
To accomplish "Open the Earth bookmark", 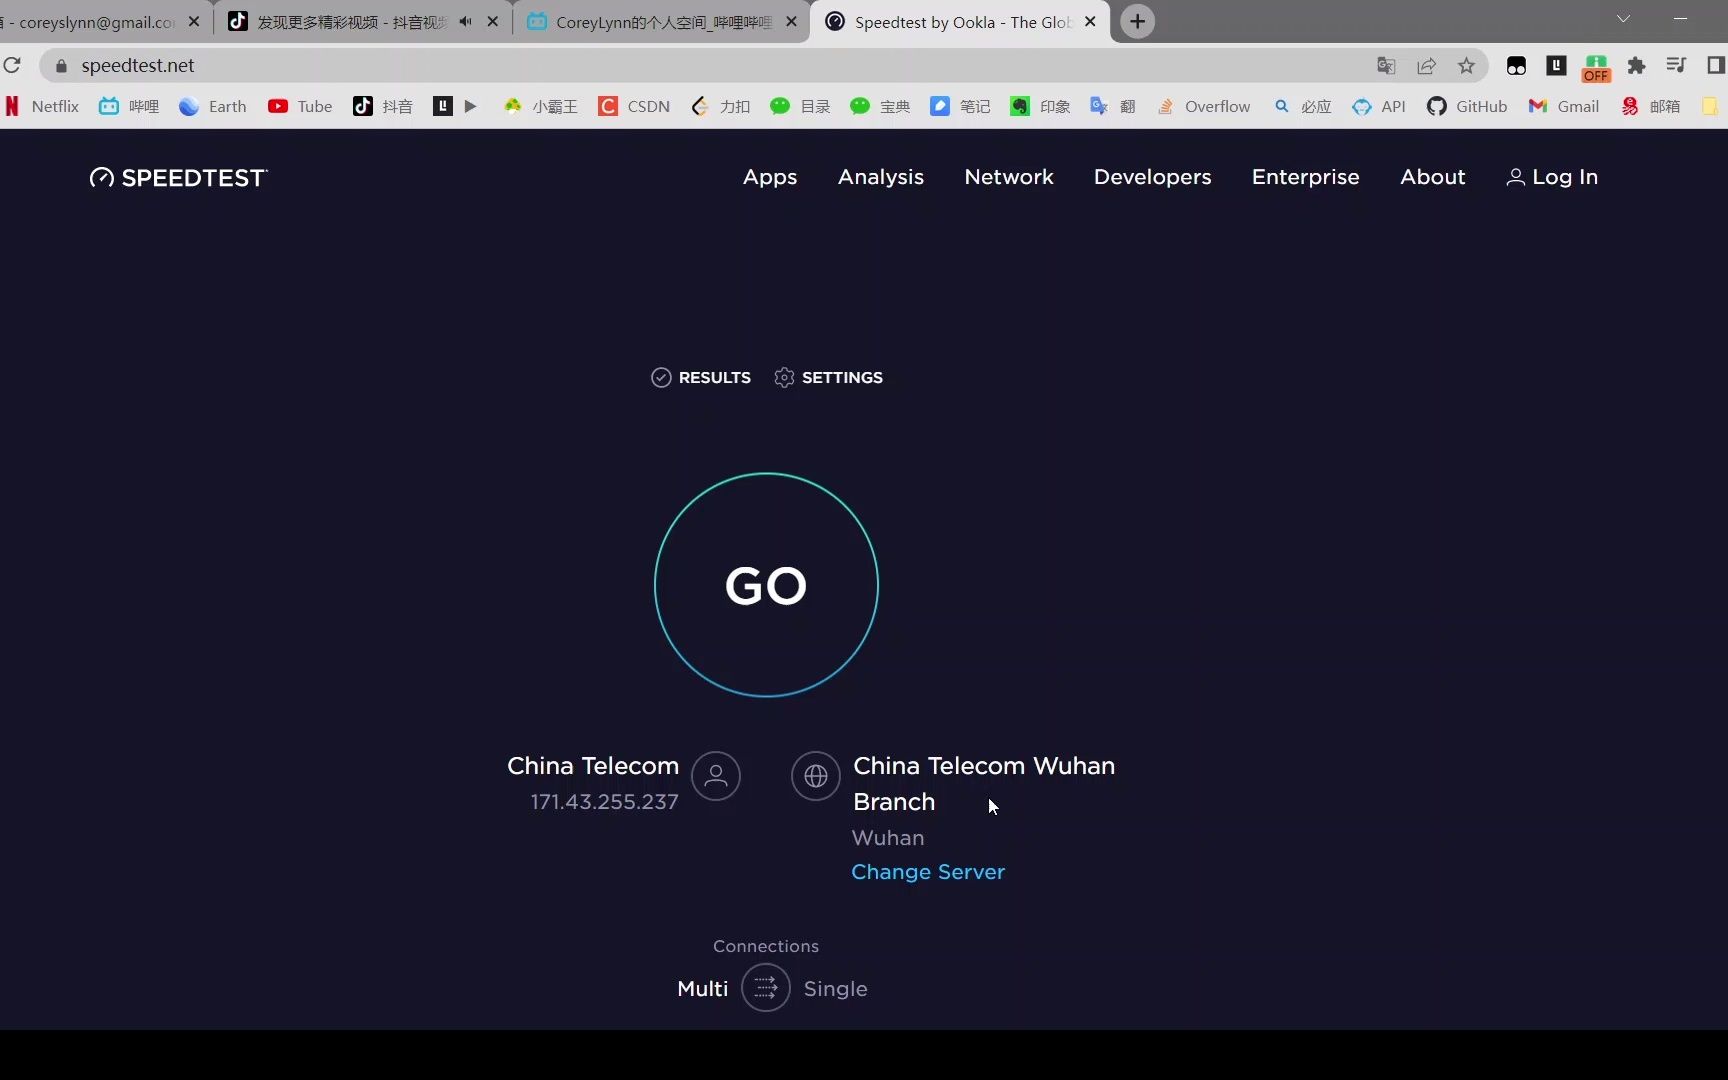I will (x=213, y=106).
